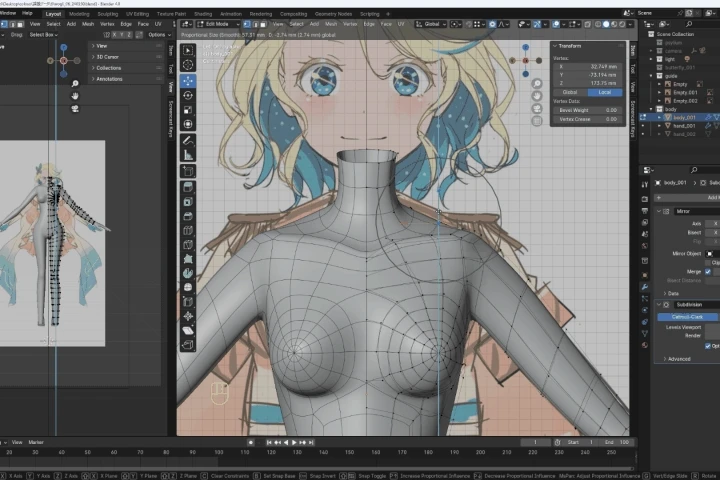Switch to the UV Editing workspace tab
Image resolution: width=720 pixels, height=480 pixels.
pyautogui.click(x=137, y=14)
